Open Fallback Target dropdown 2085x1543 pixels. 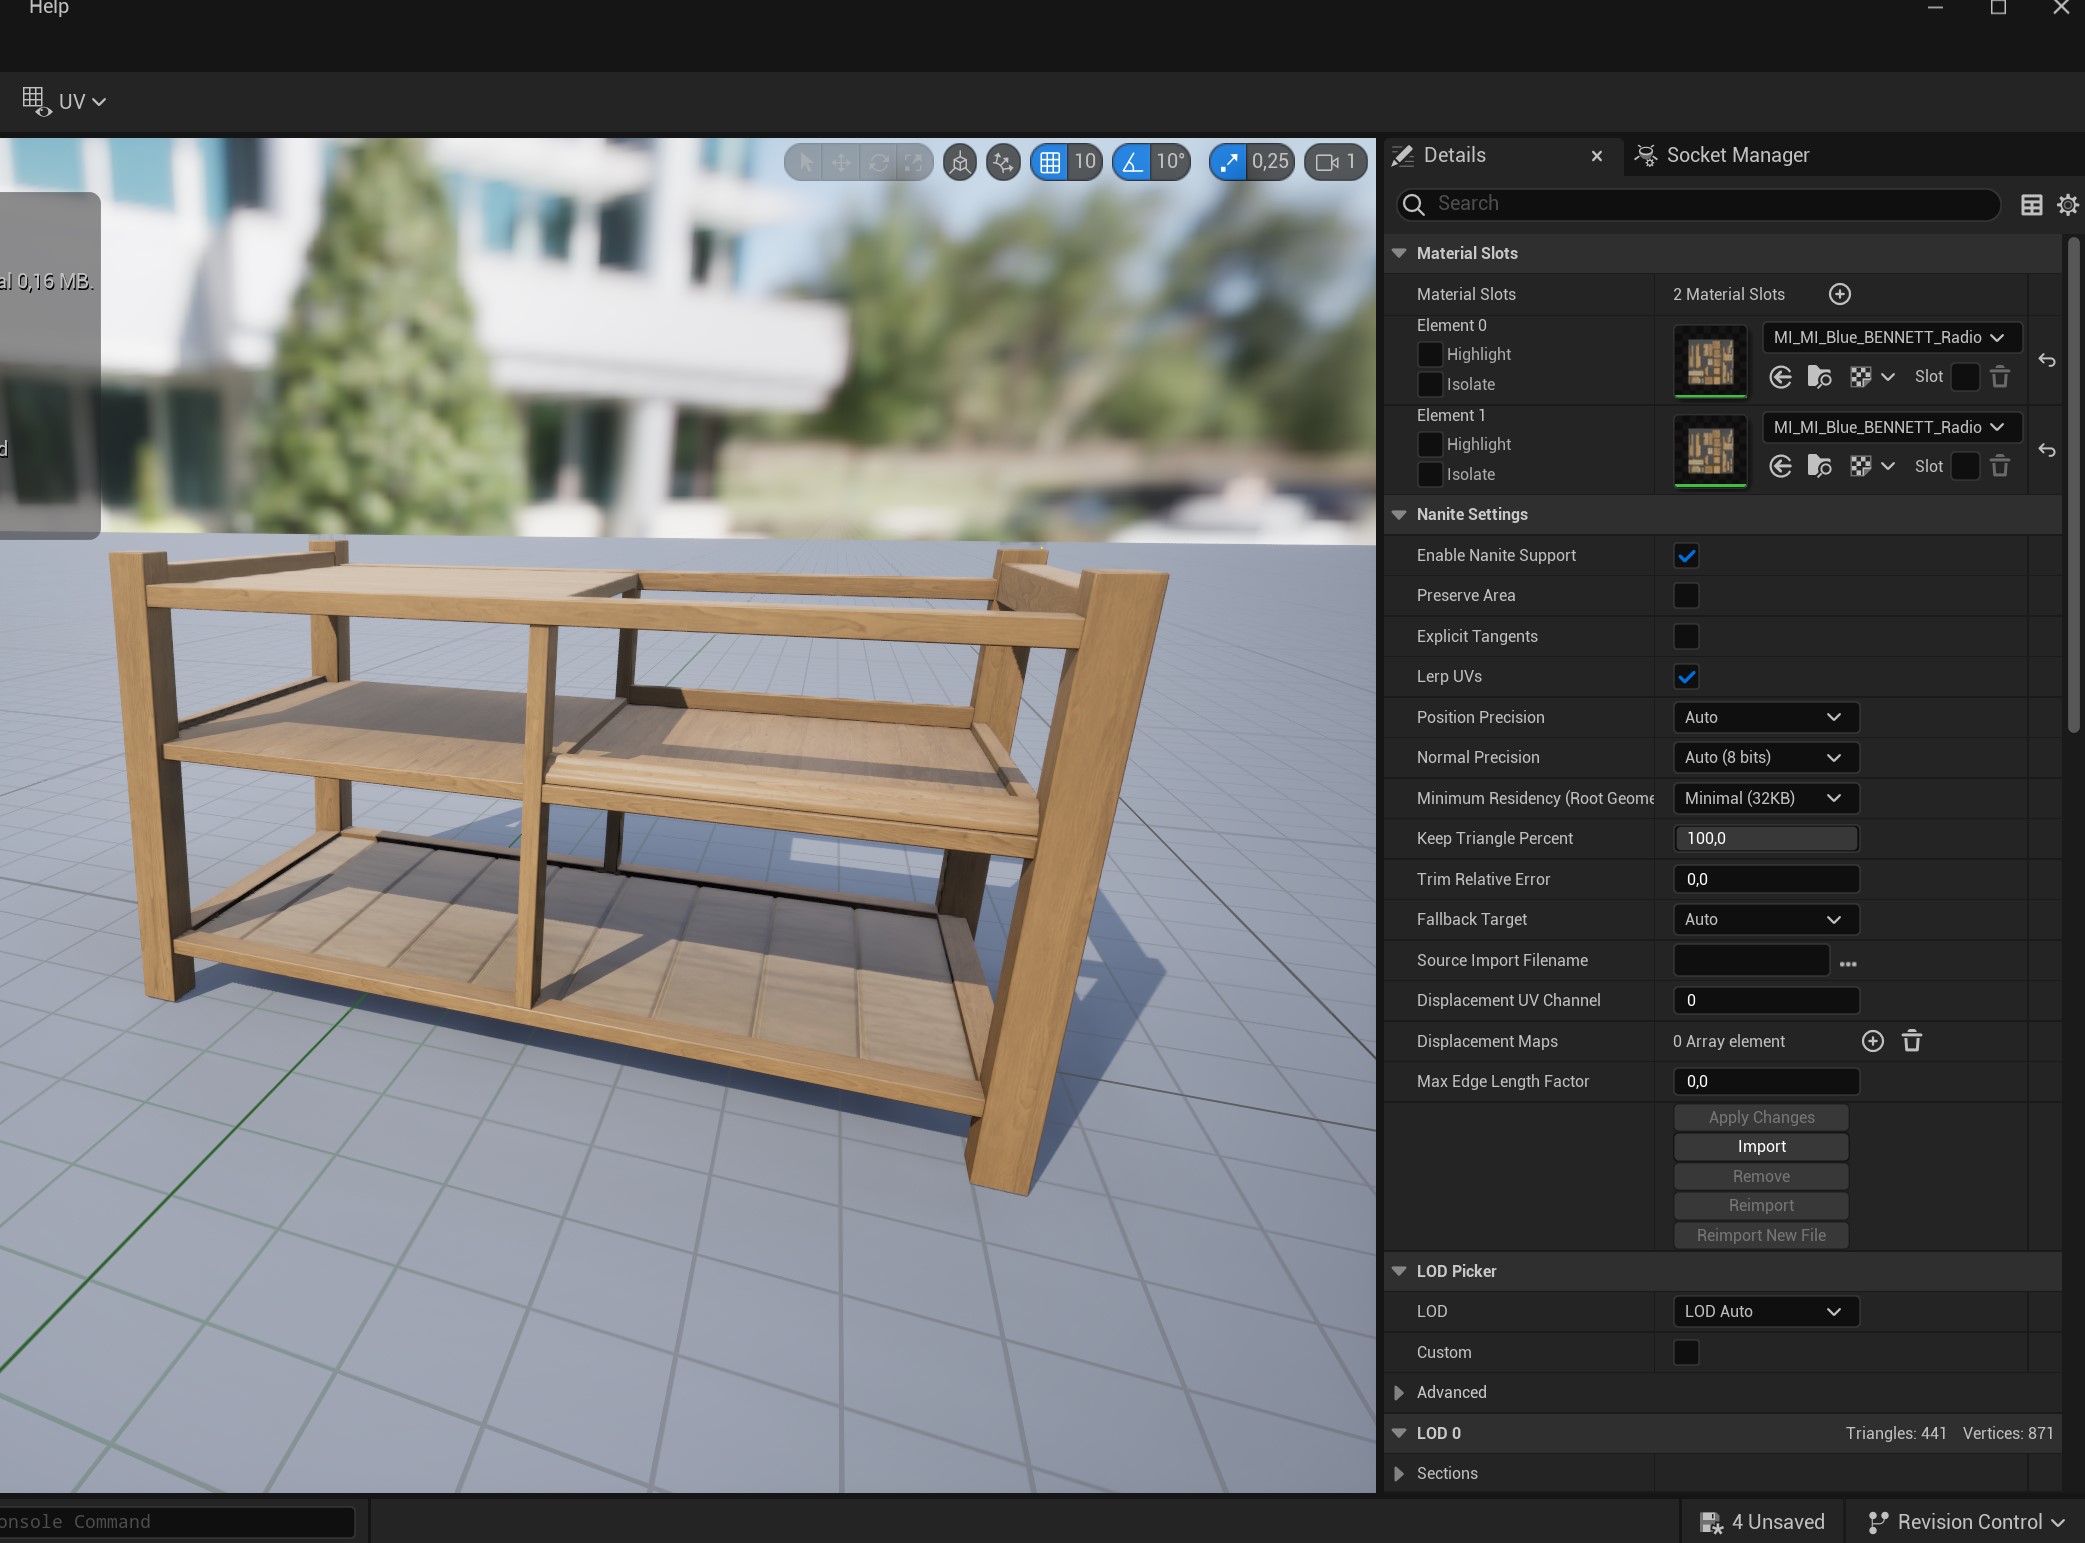(x=1765, y=919)
